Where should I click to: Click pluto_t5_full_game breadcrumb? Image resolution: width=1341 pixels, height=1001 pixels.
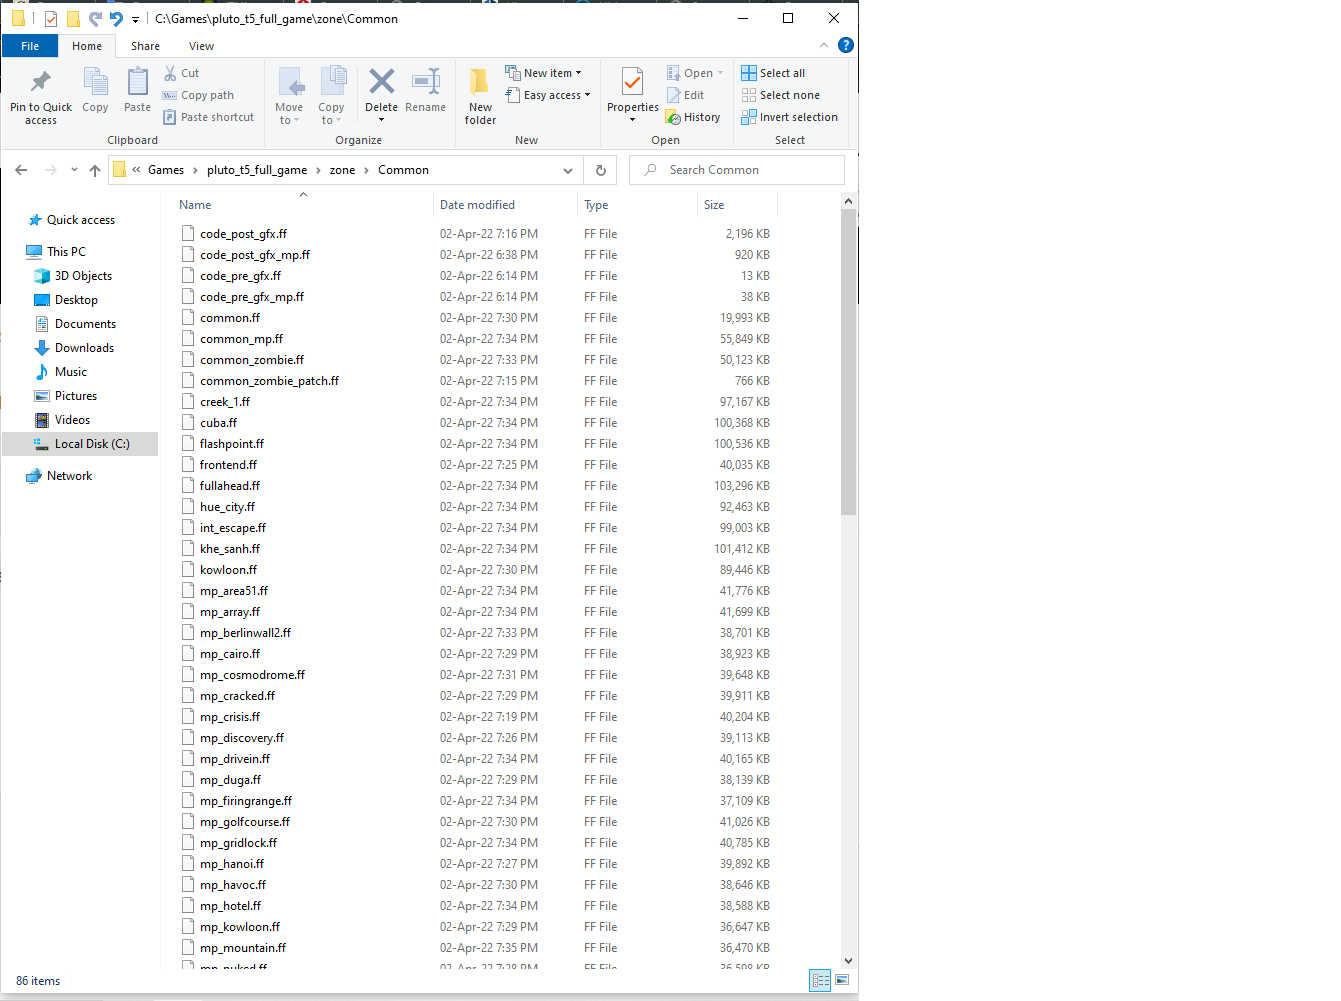point(257,170)
